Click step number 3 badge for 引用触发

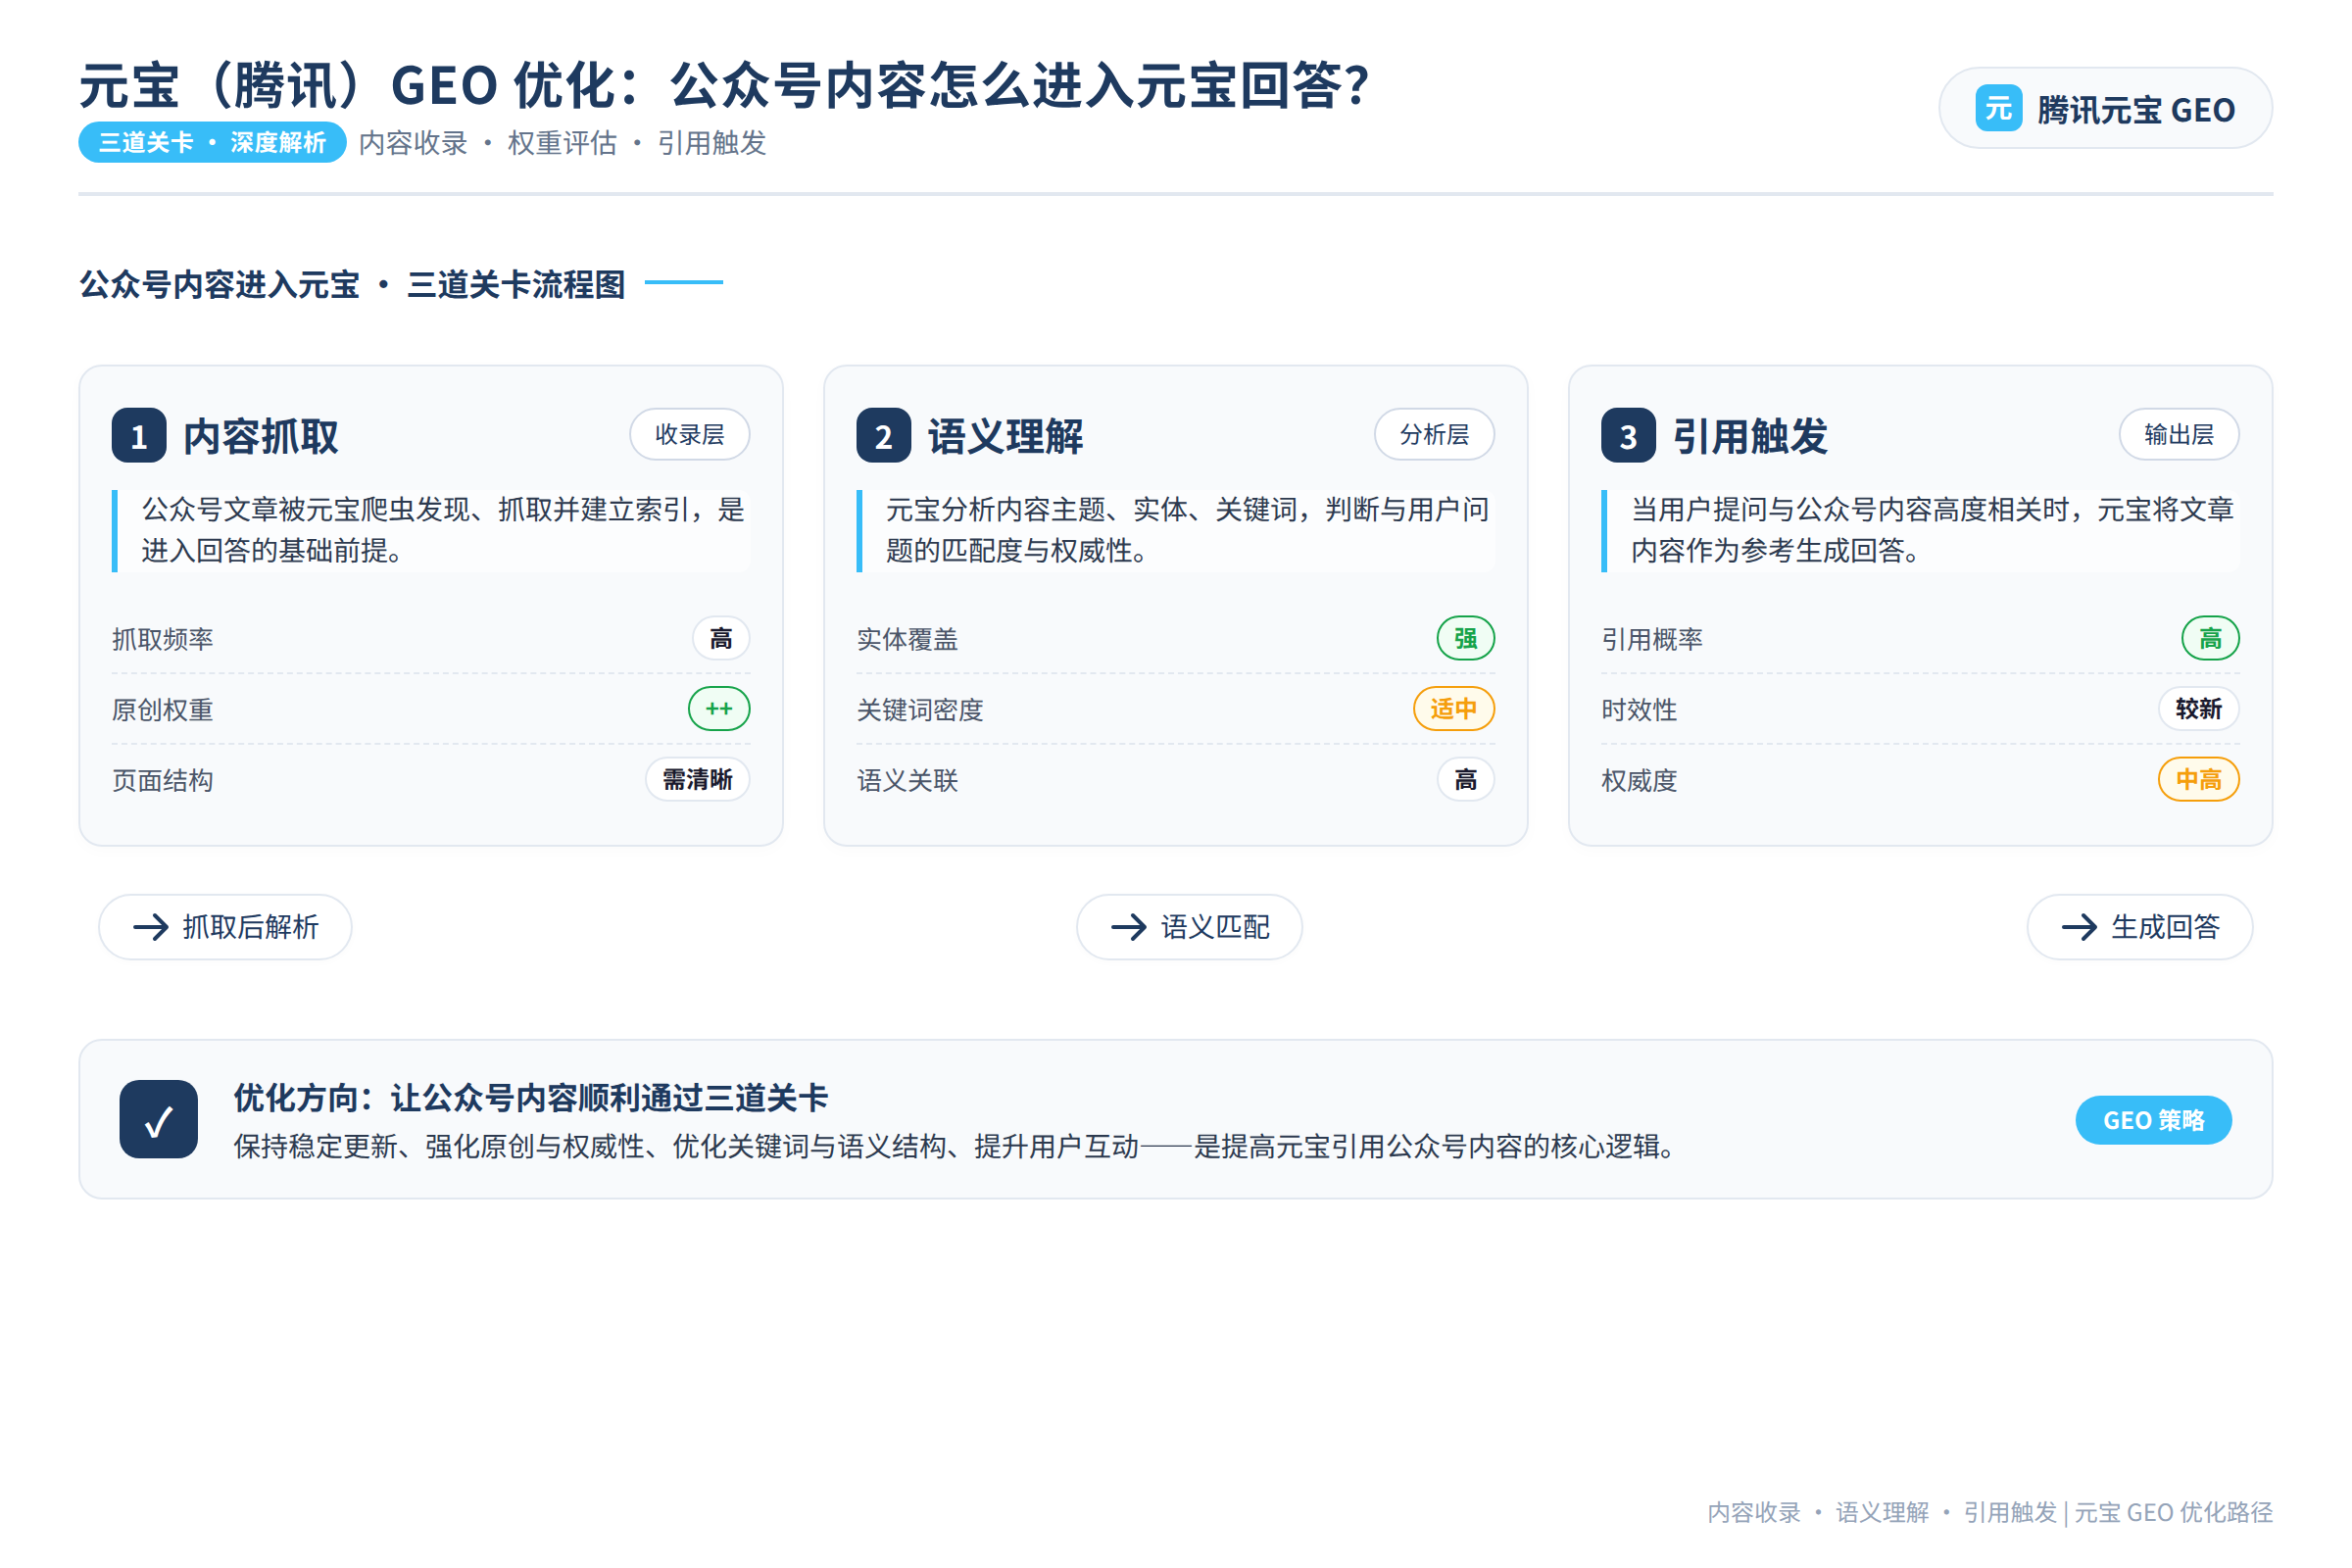1628,435
